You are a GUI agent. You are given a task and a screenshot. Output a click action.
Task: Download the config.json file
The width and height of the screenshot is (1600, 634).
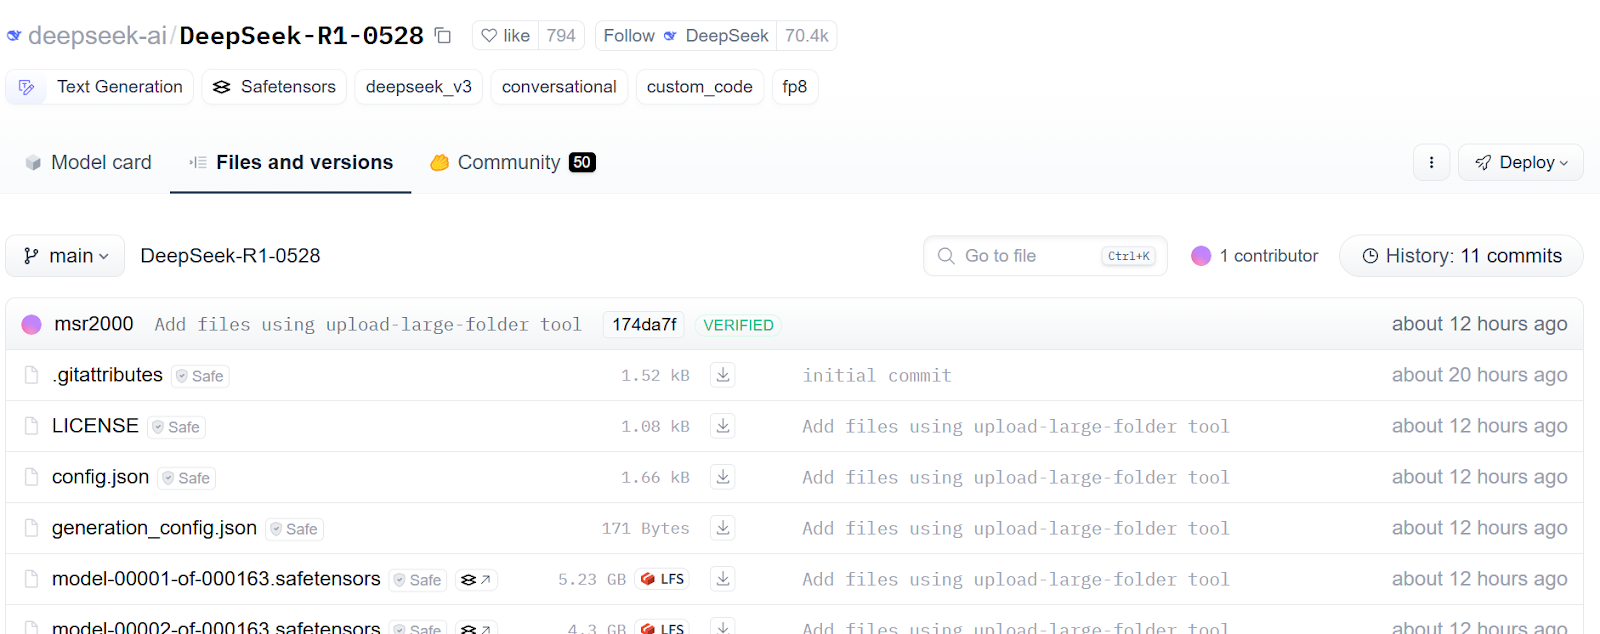point(723,477)
